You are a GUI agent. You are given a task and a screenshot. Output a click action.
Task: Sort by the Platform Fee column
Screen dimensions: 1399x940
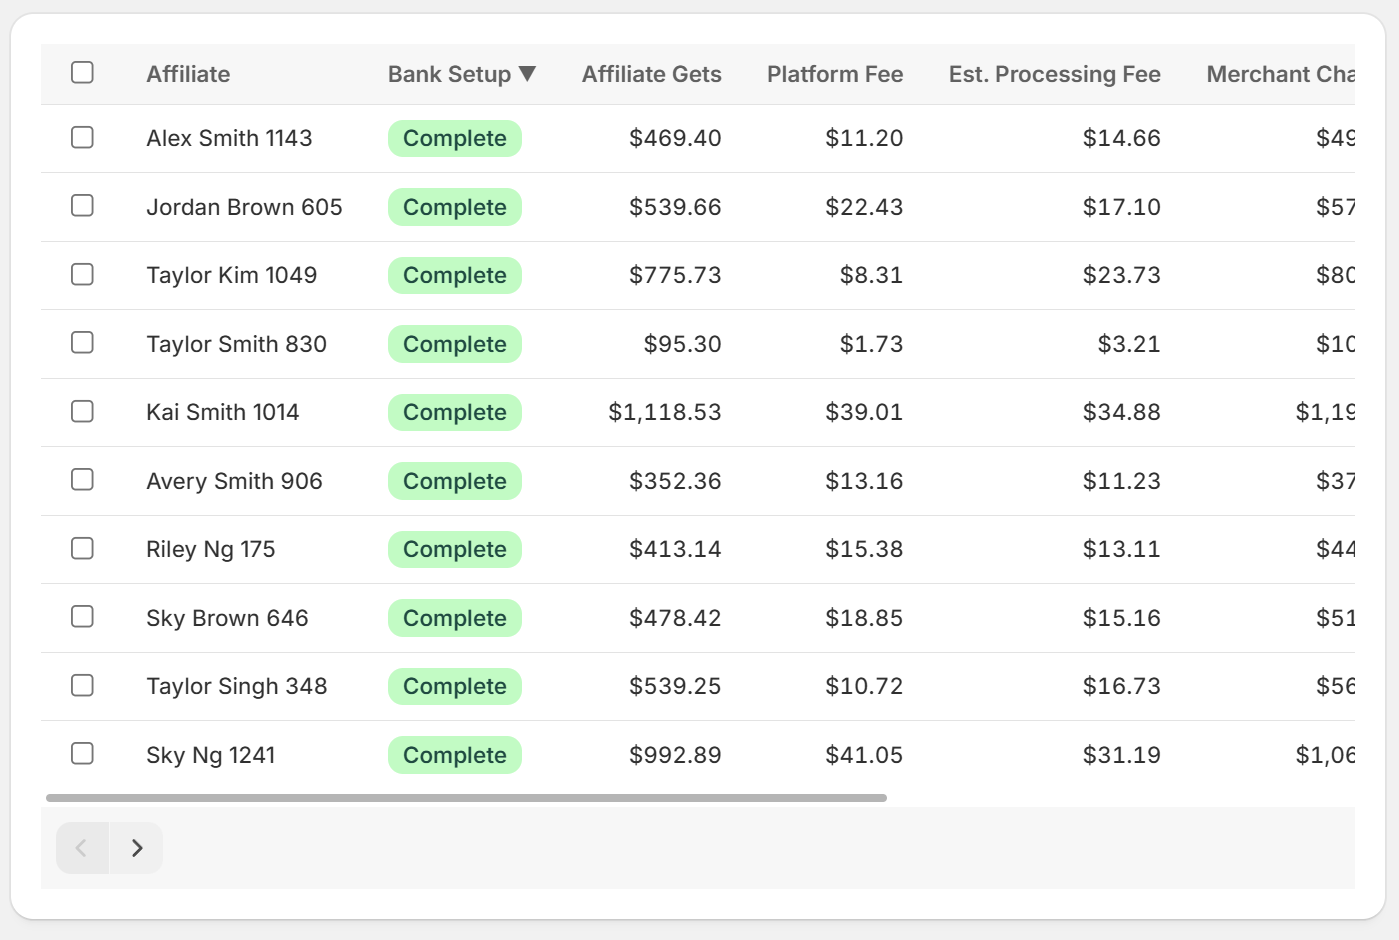(835, 73)
